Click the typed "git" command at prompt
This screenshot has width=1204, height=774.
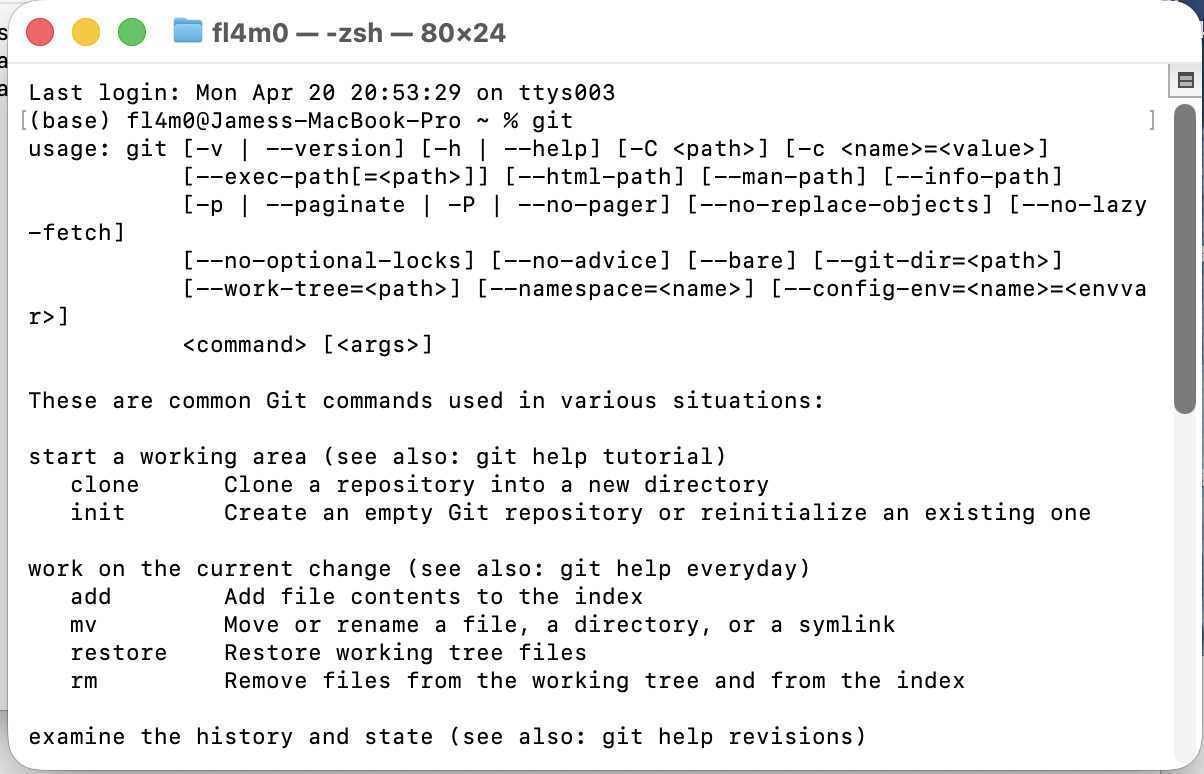[552, 121]
